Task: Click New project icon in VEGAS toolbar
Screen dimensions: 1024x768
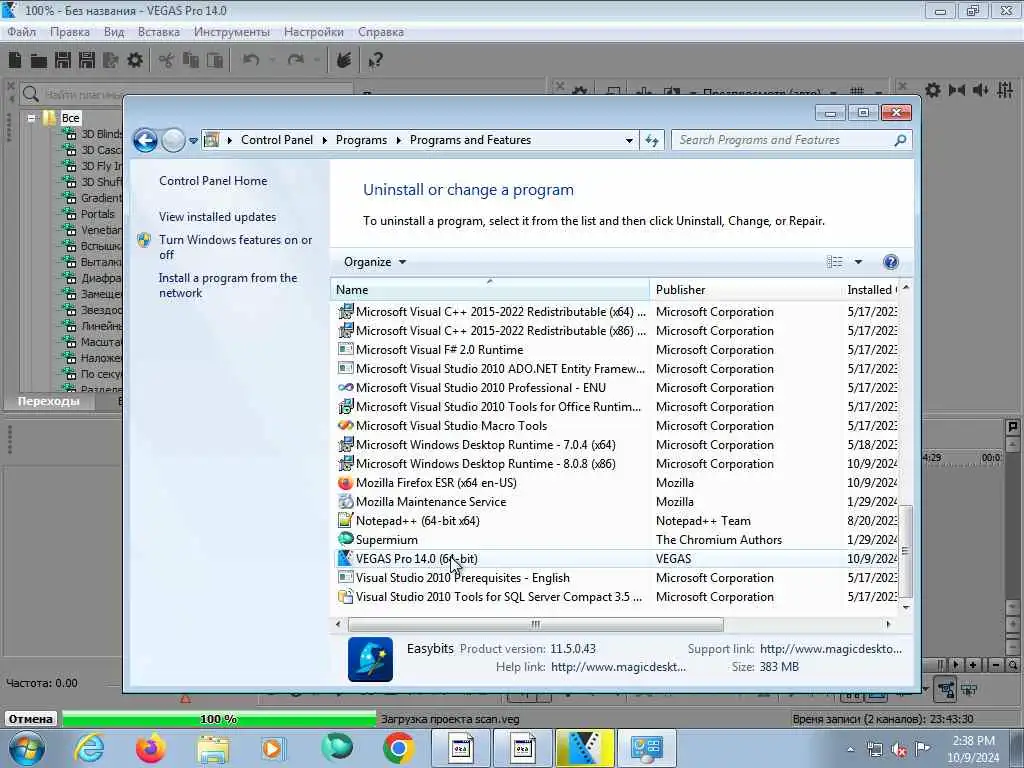Action: coord(15,61)
